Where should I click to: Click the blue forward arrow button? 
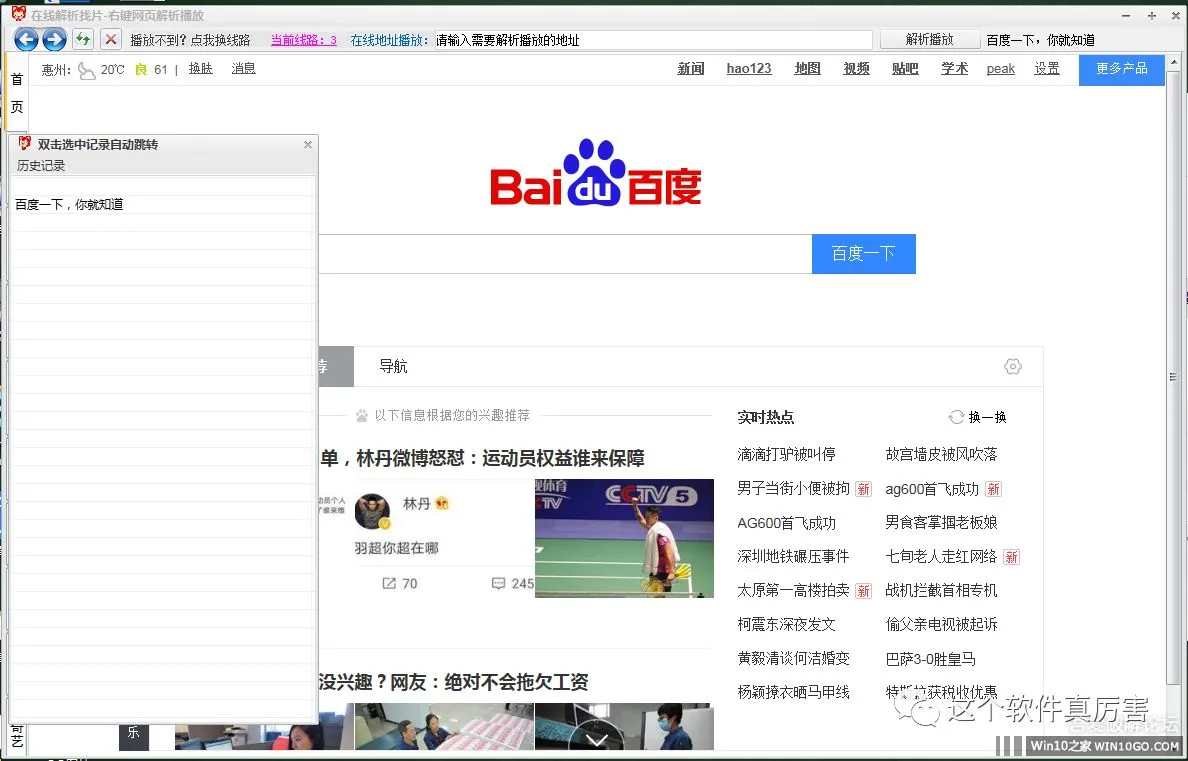coord(54,39)
